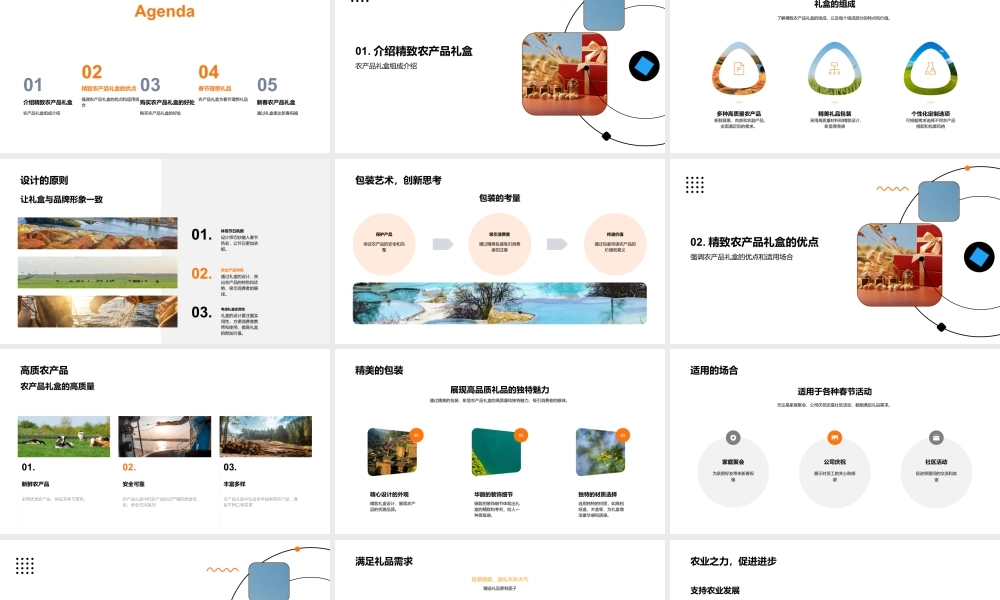Select the colorful mountains photo beside 01. on 设计的原则

[x=98, y=233]
